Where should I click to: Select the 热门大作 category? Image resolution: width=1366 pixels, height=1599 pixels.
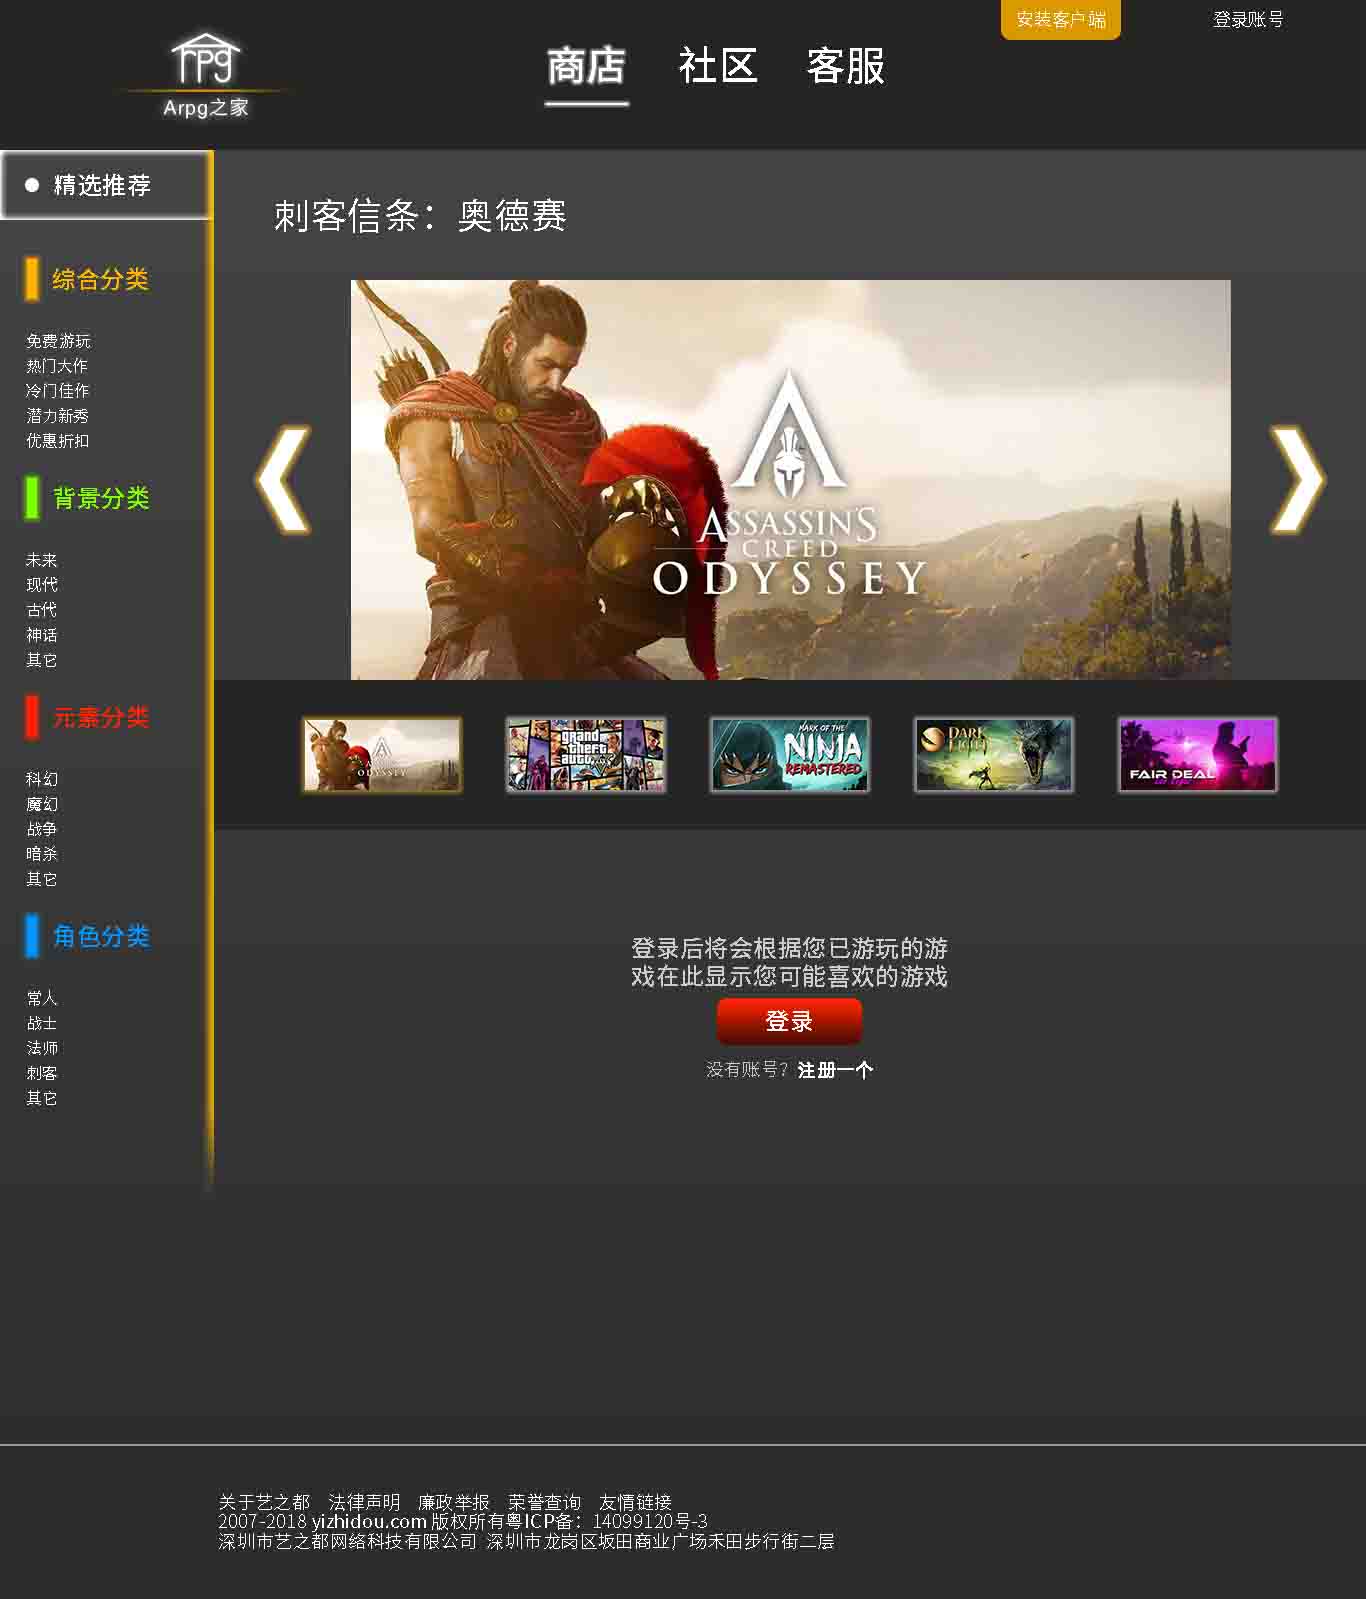tap(57, 366)
